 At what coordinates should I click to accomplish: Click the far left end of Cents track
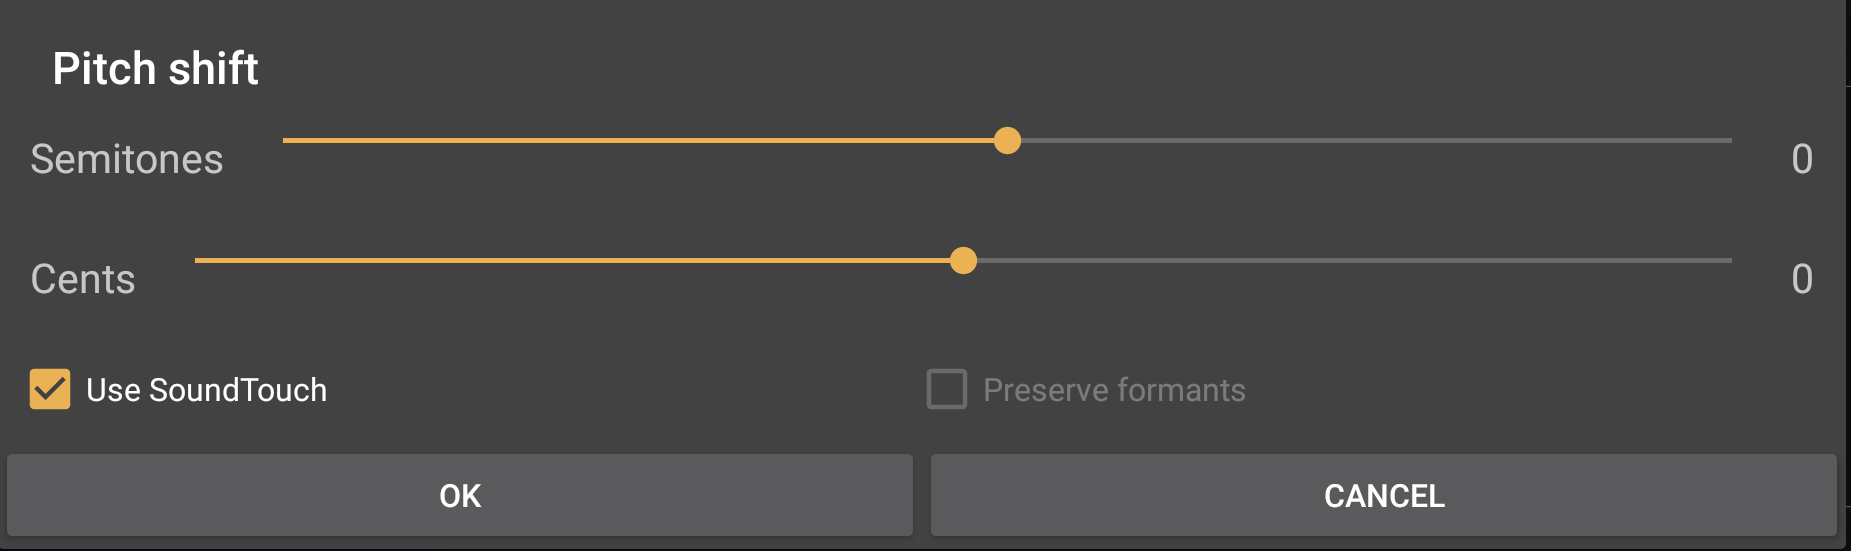tap(200, 261)
